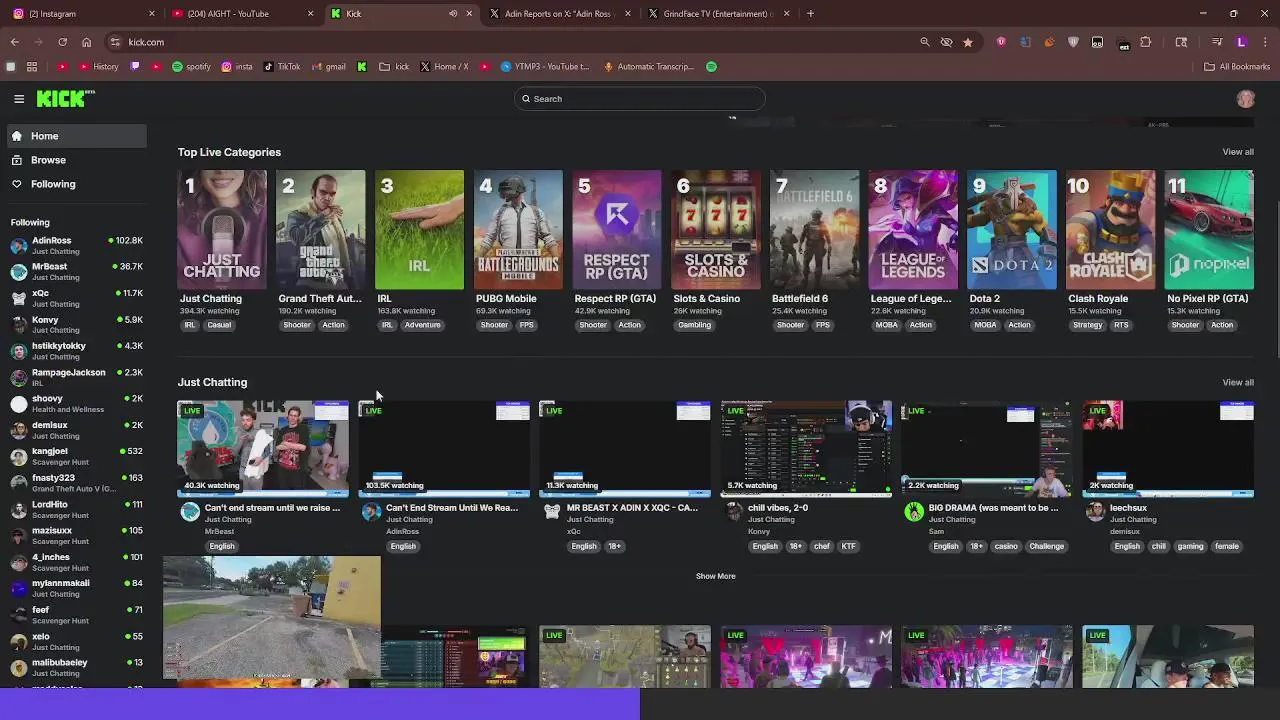Bookmark this page with the star icon
The width and height of the screenshot is (1280, 720).
pos(968,42)
